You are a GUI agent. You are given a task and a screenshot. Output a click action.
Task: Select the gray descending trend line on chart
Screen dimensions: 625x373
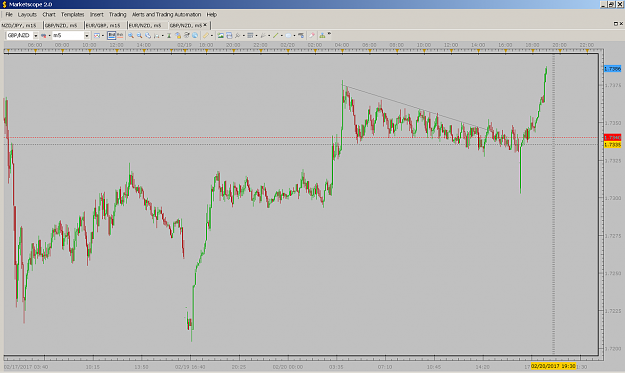click(415, 107)
